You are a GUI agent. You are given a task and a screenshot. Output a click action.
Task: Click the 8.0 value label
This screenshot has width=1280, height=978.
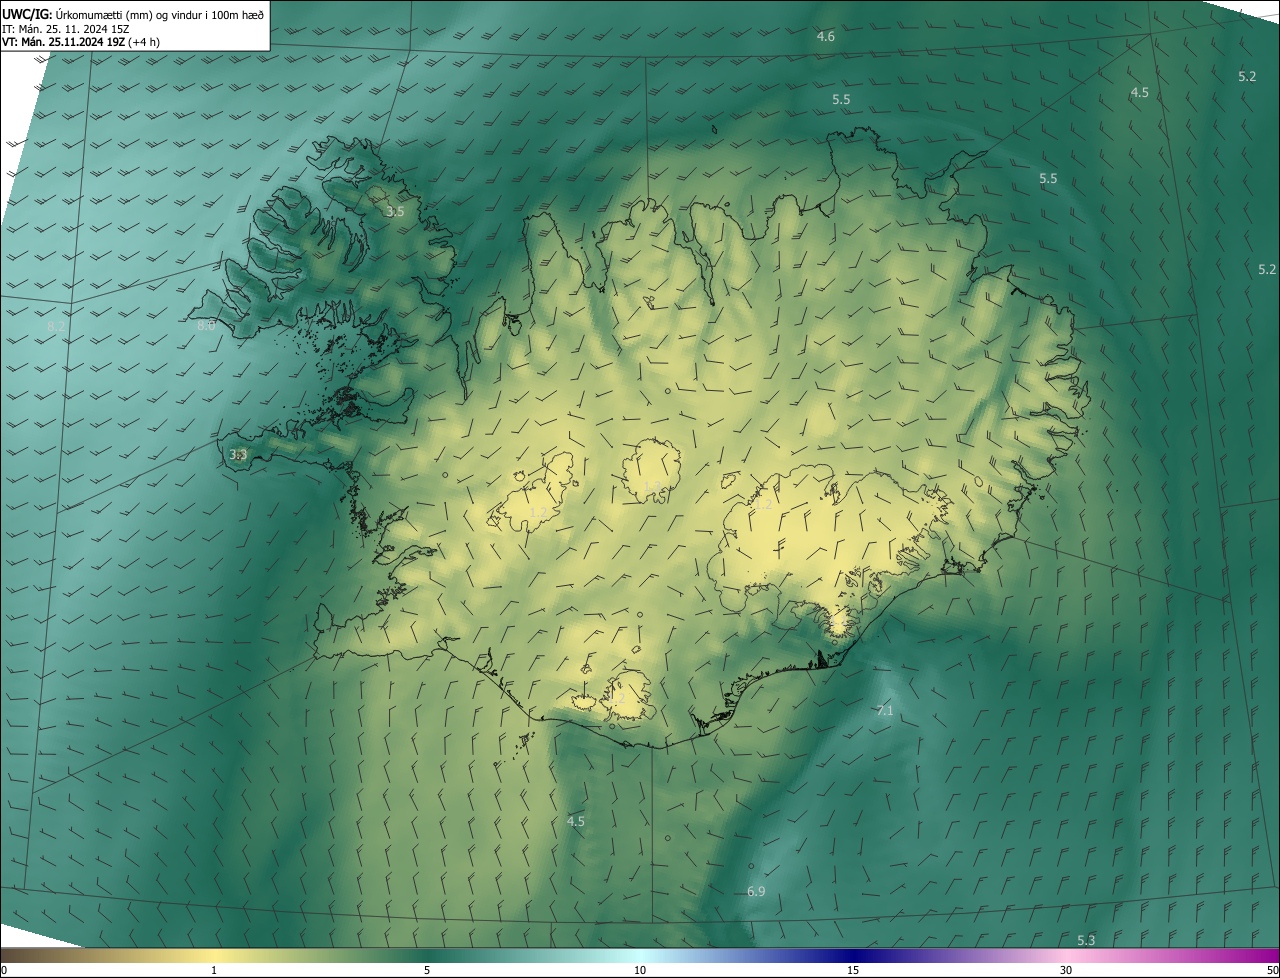click(206, 326)
